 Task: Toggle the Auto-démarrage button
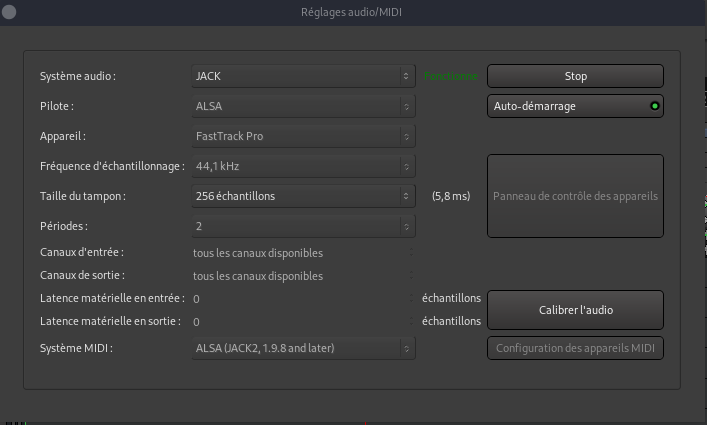coord(565,106)
